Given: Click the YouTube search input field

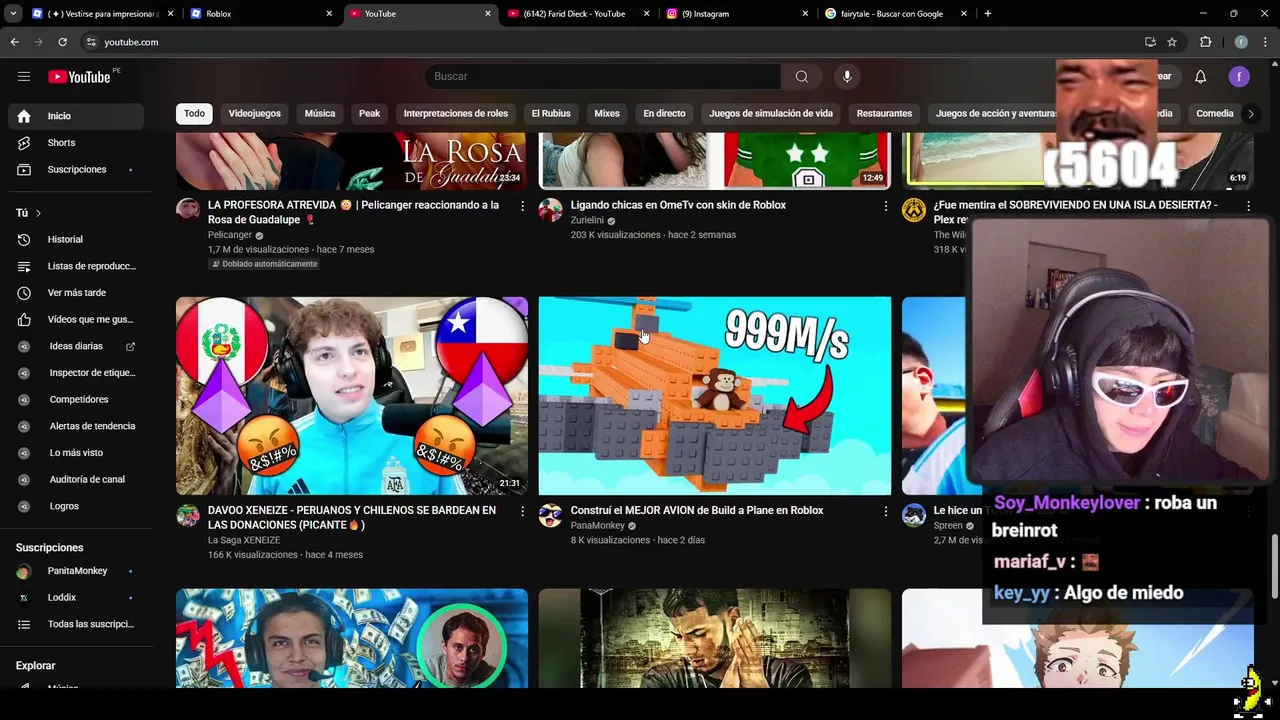Looking at the screenshot, I should coord(603,76).
